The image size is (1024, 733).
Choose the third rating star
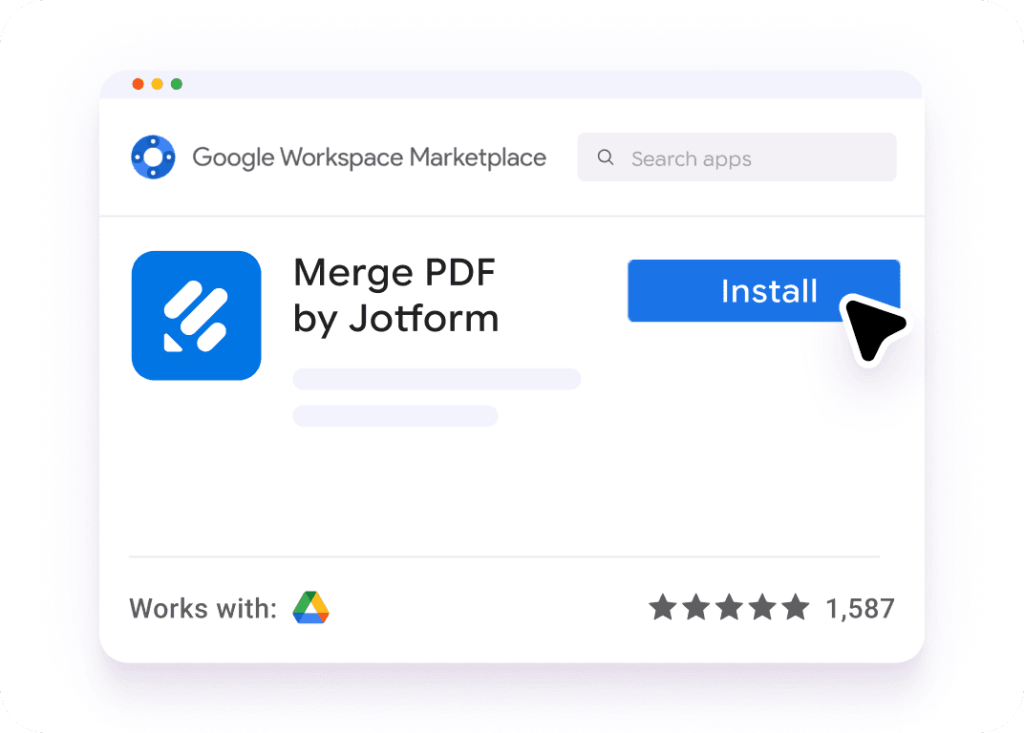pyautogui.click(x=728, y=607)
